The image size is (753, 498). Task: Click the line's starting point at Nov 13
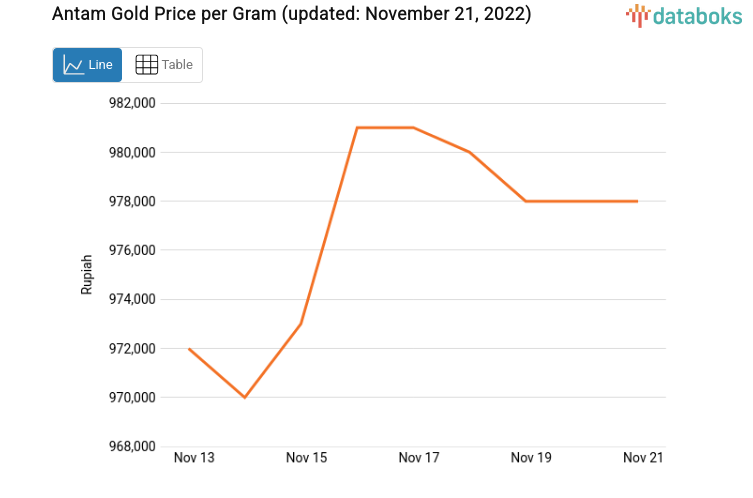pyautogui.click(x=189, y=349)
